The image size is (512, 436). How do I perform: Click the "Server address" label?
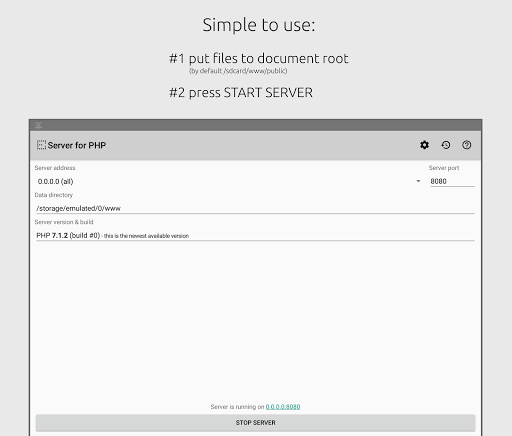coord(55,168)
